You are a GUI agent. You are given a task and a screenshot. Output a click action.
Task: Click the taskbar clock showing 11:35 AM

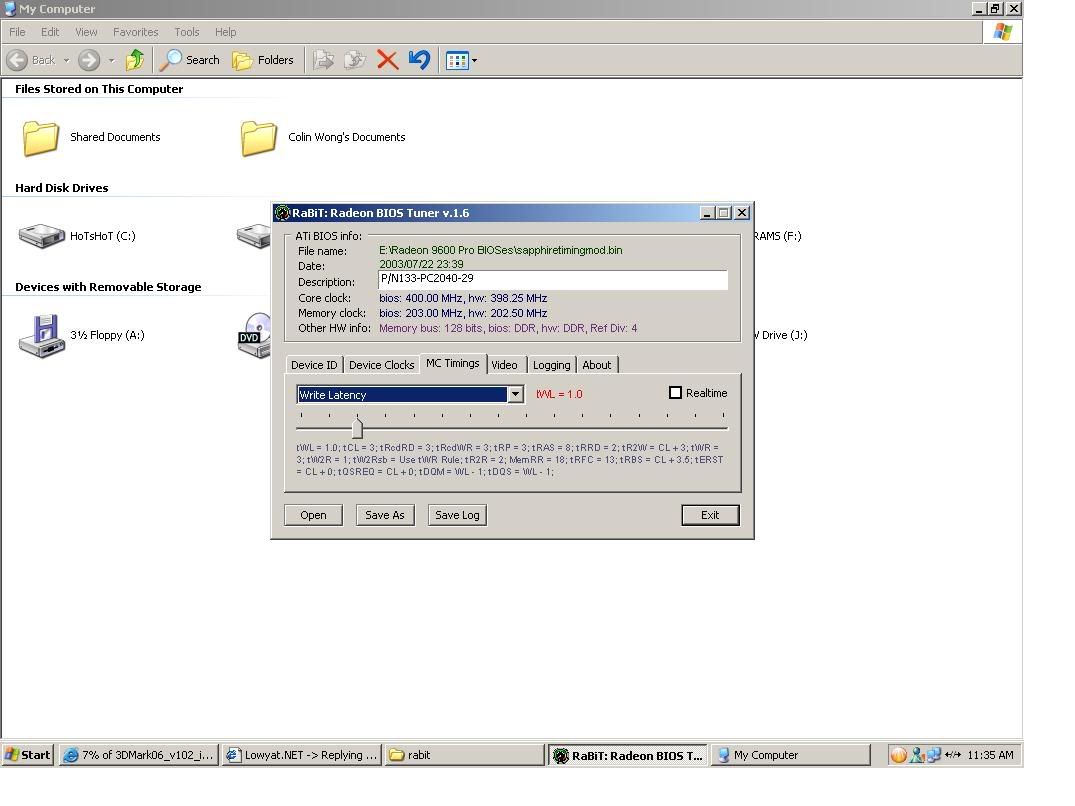(990, 755)
